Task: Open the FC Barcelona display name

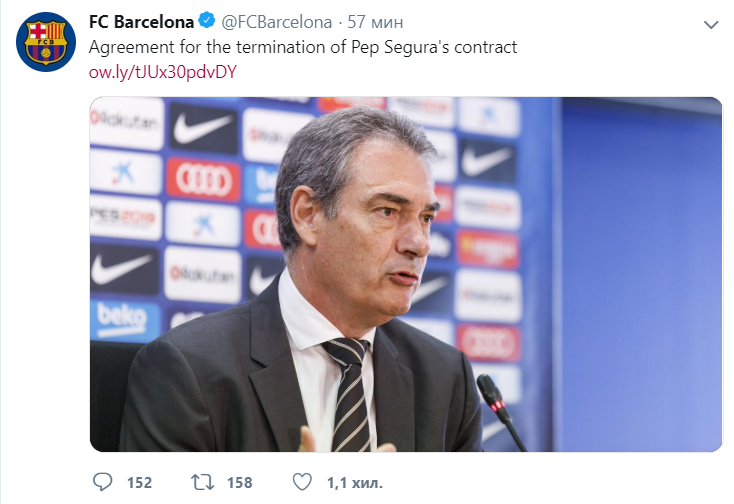Action: pyautogui.click(x=141, y=22)
